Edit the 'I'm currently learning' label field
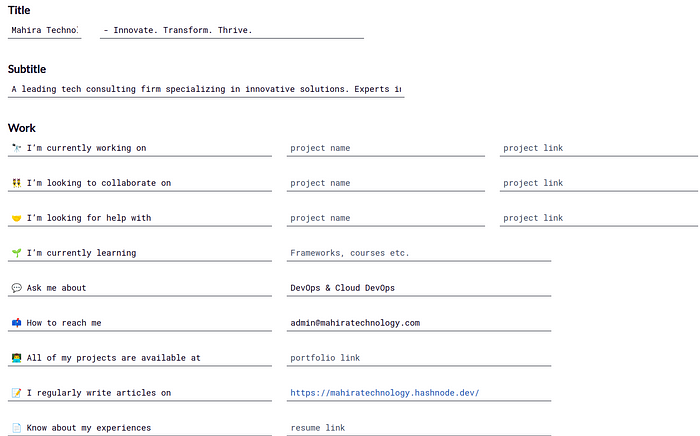Image resolution: width=700 pixels, height=436 pixels. [140, 253]
